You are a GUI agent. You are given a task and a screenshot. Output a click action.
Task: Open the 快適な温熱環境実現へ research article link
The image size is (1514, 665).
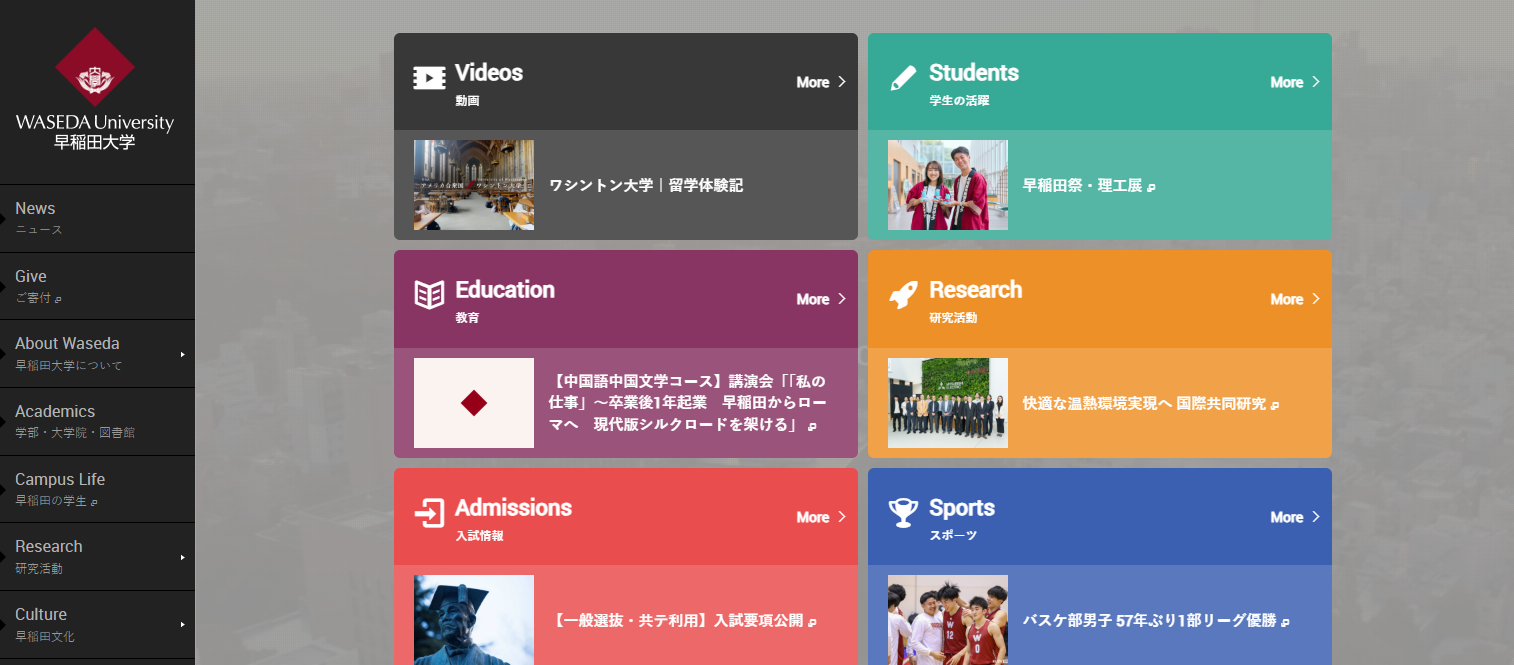click(x=1144, y=404)
